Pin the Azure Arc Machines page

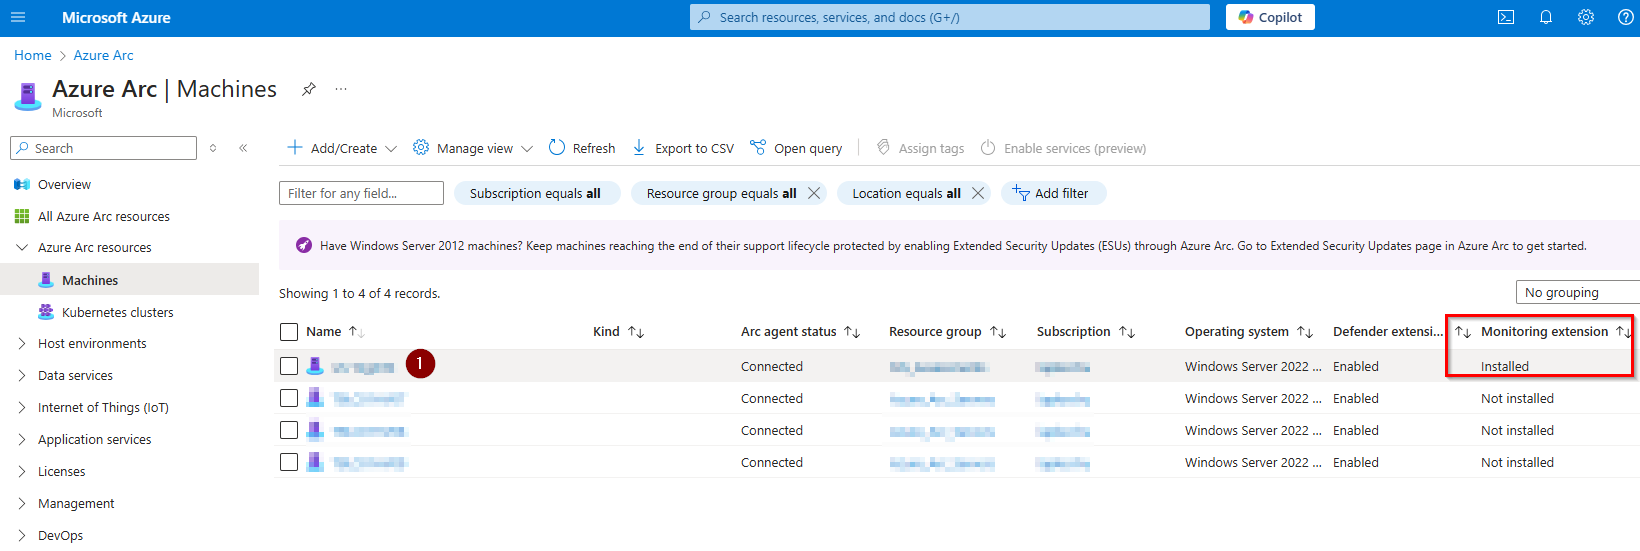tap(309, 89)
